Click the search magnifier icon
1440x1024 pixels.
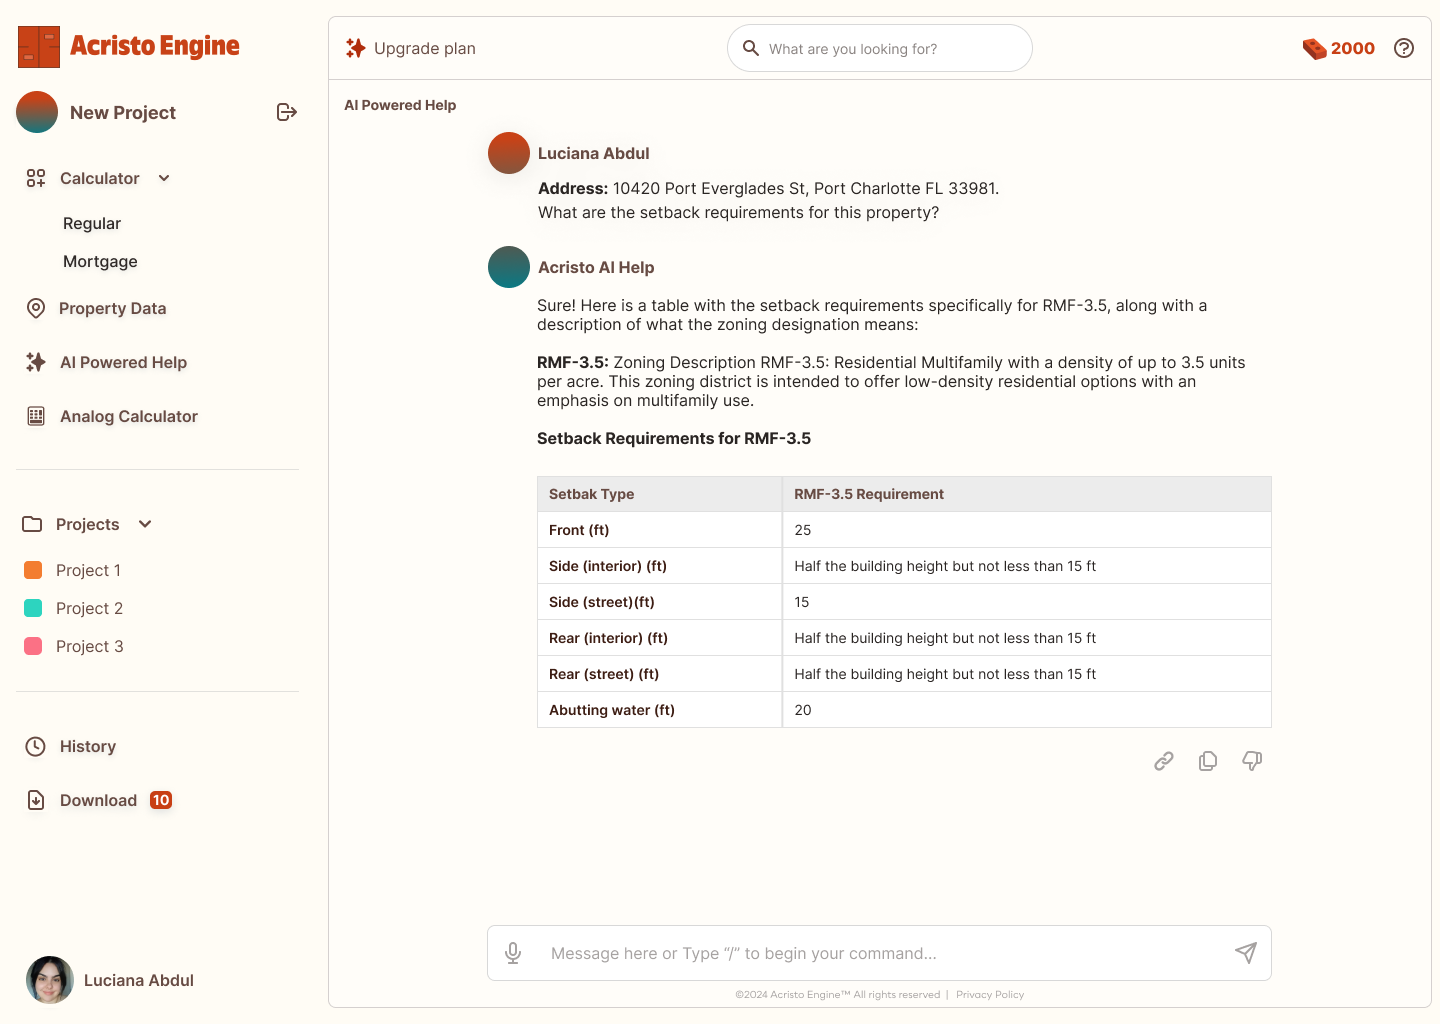point(751,48)
